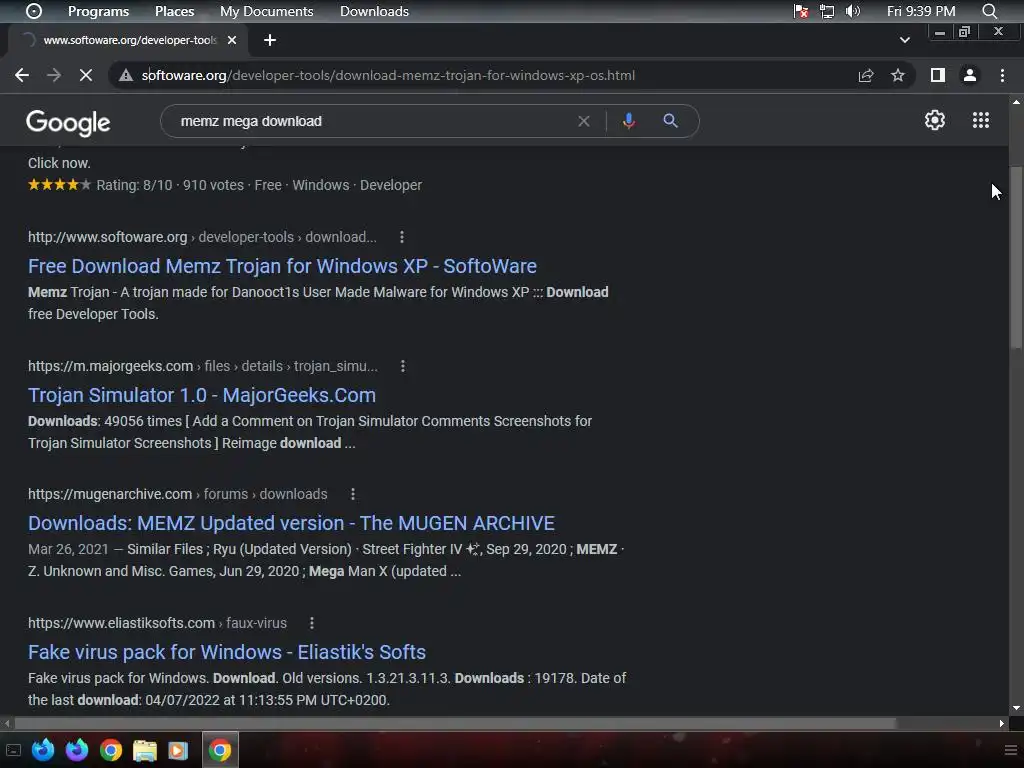Image resolution: width=1024 pixels, height=768 pixels.
Task: Open the Downloads menu in top panel
Action: (x=374, y=11)
